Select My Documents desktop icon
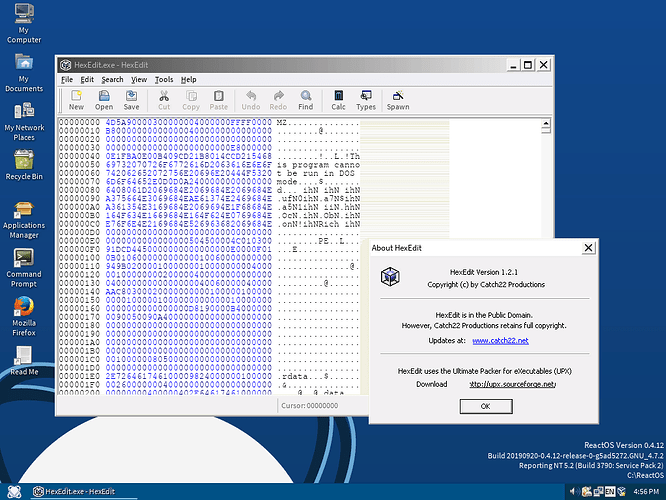This screenshot has width=666, height=500. pos(24,73)
